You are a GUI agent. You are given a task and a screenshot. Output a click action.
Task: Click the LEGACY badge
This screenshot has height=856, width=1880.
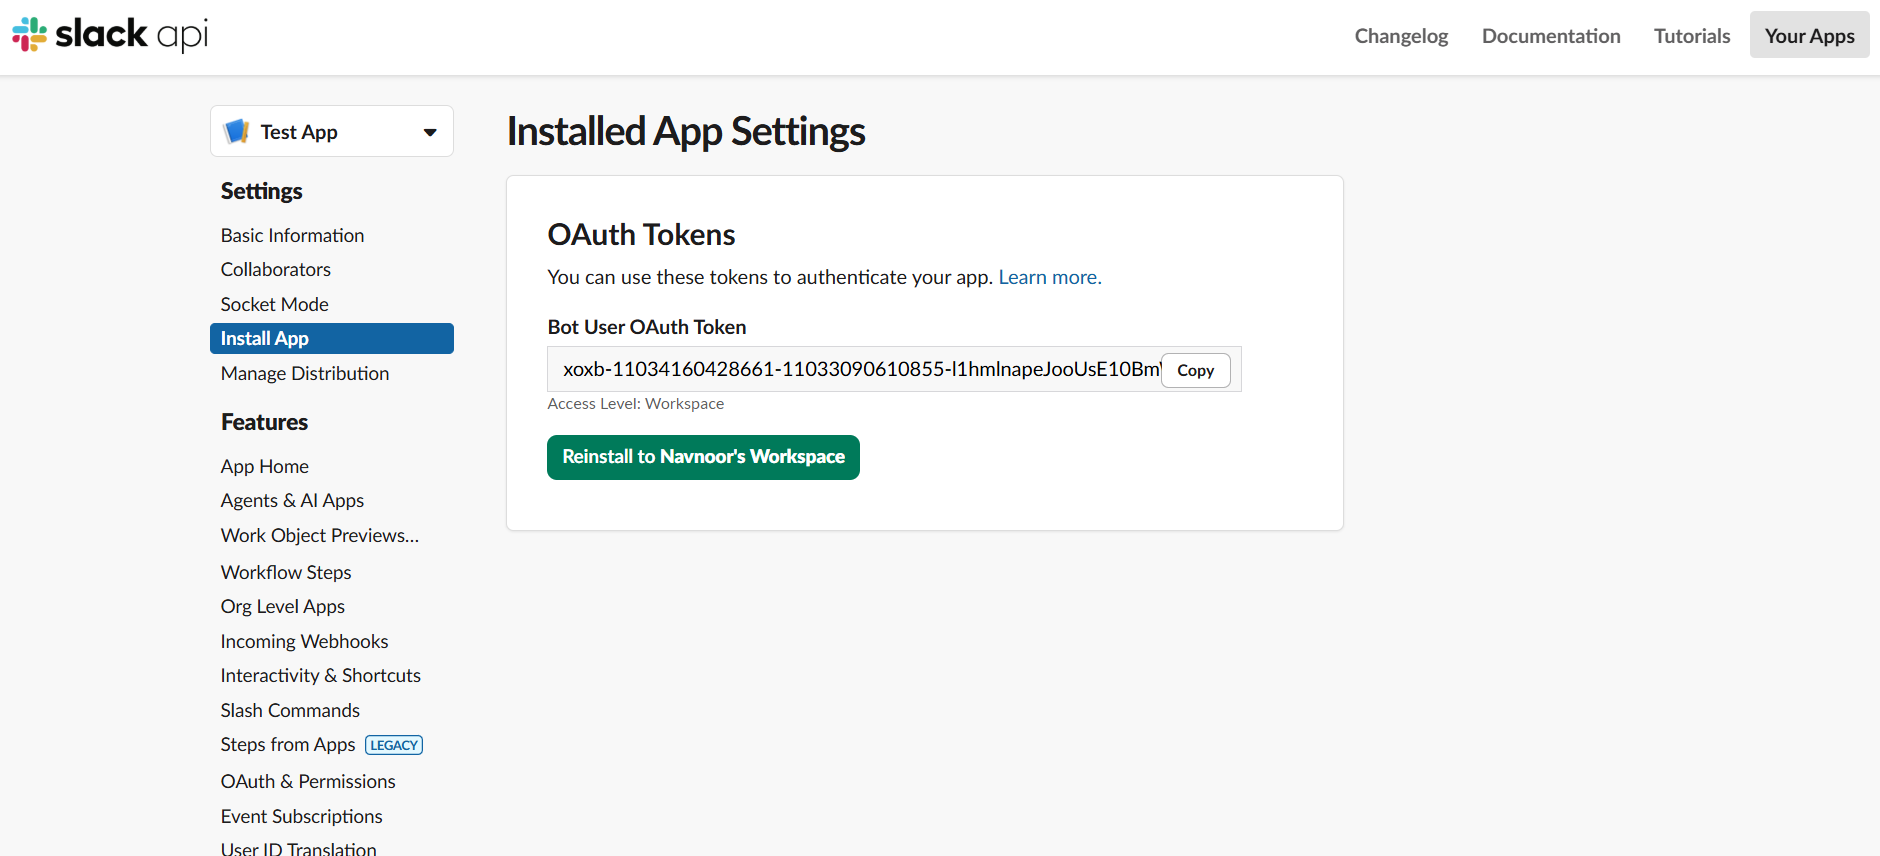click(394, 745)
